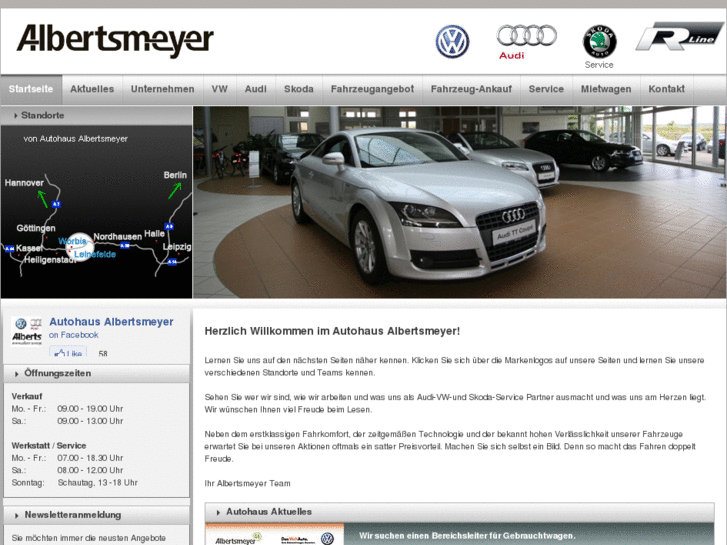This screenshot has width=727, height=545.
Task: Expand the Autohaus Aktuelles section header
Action: 459,512
